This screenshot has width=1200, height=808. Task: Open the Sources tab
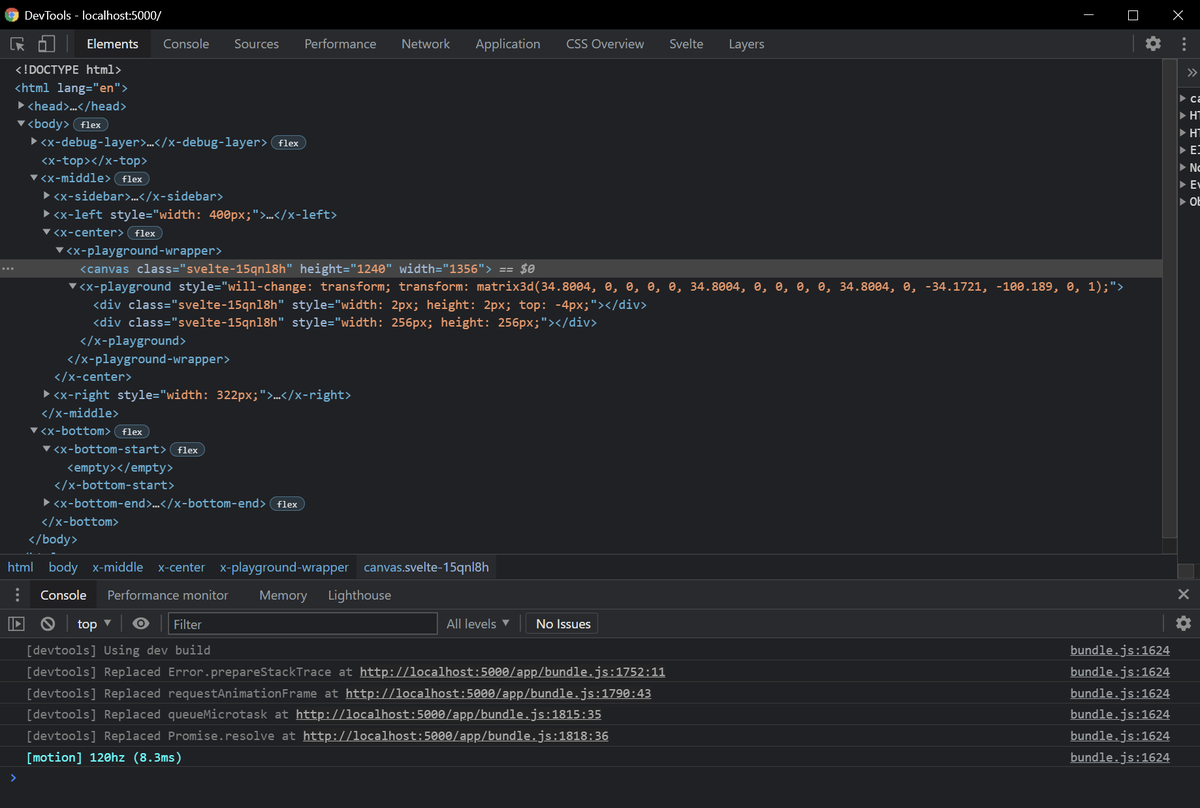click(x=256, y=44)
